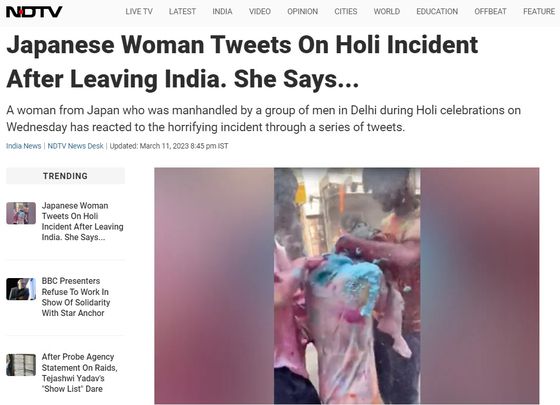
Task: Open BBC Presenters Refuse To Work story
Action: click(76, 297)
